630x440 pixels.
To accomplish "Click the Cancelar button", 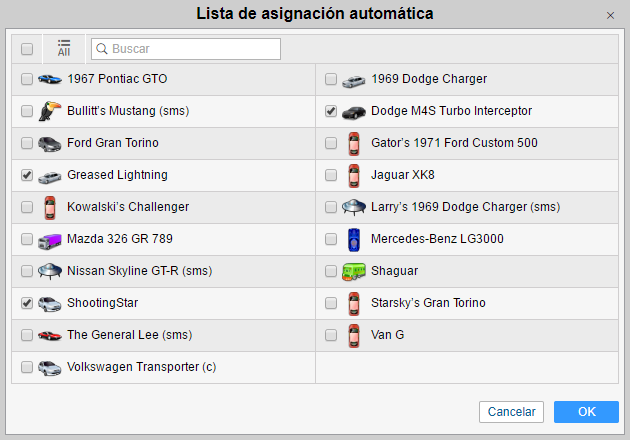I will pyautogui.click(x=511, y=412).
